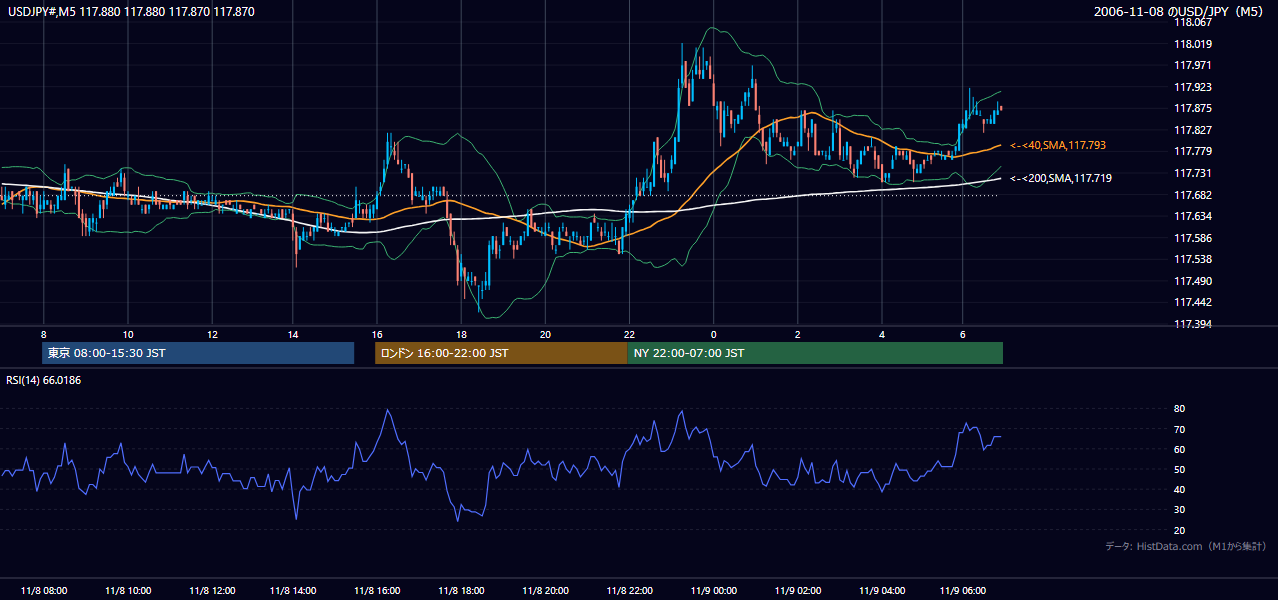This screenshot has height=600, width=1278.
Task: Click price axis label 117.923
Action: pos(1192,87)
